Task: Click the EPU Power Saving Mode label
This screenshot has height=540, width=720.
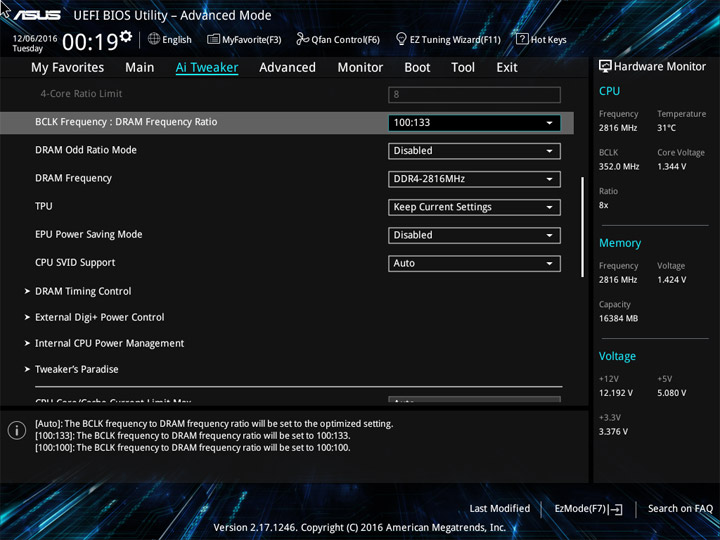Action: 89,234
